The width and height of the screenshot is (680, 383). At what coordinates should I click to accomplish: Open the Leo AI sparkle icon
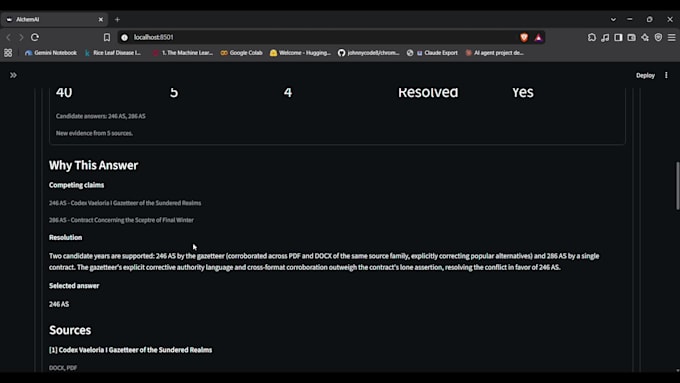click(645, 37)
